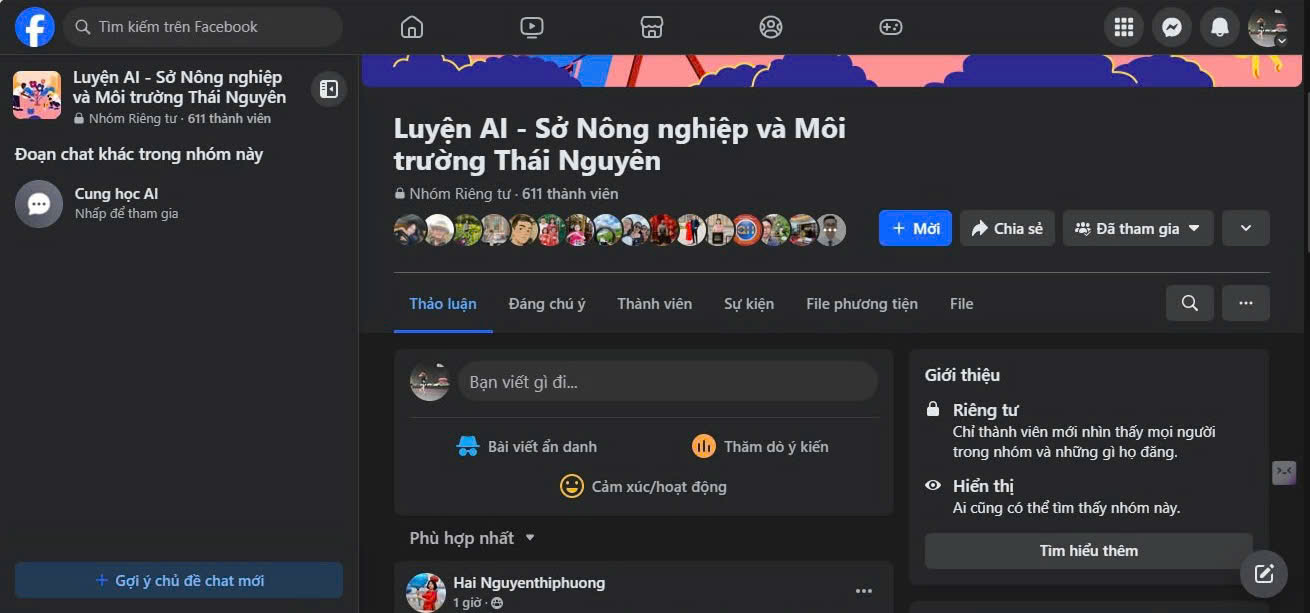Select the Bài viết ẩn danh option
The height and width of the screenshot is (613, 1310).
526,447
